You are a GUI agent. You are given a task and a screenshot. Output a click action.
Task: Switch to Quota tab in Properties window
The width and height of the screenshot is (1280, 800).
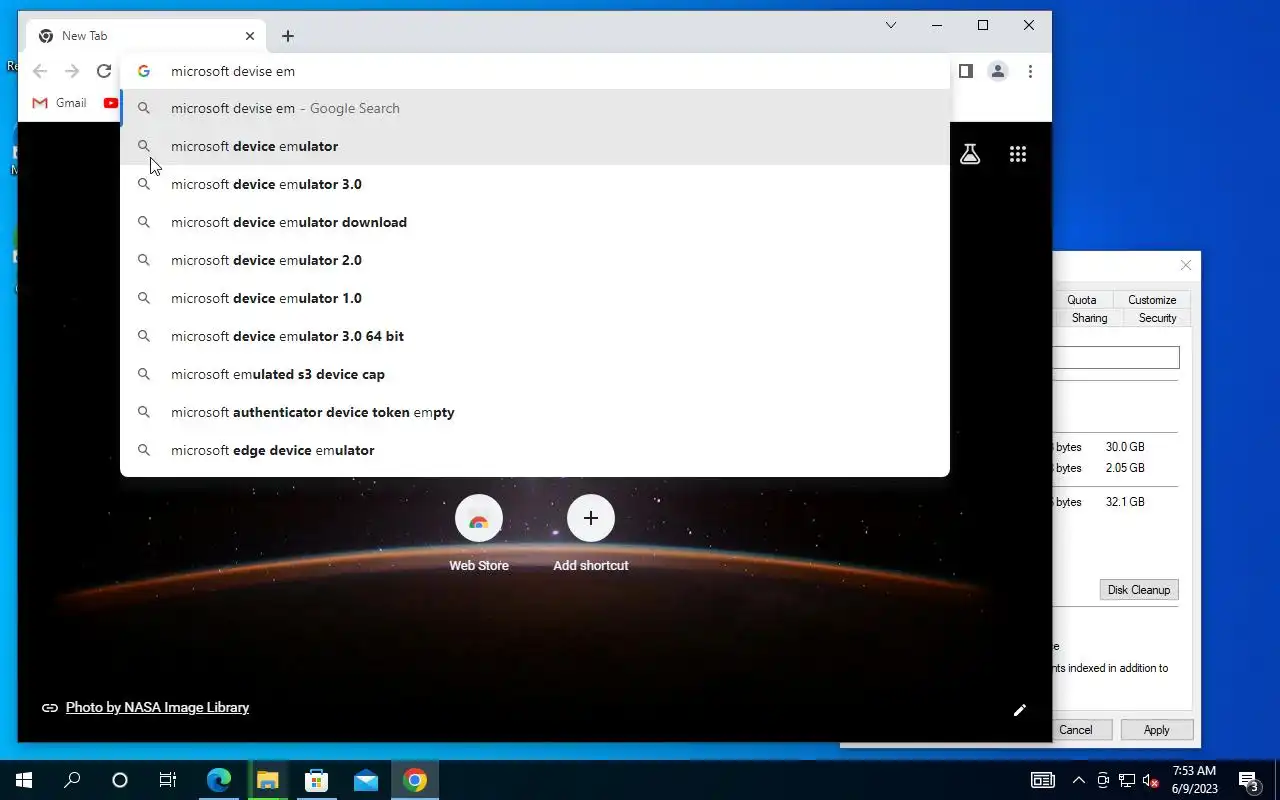[1081, 300]
